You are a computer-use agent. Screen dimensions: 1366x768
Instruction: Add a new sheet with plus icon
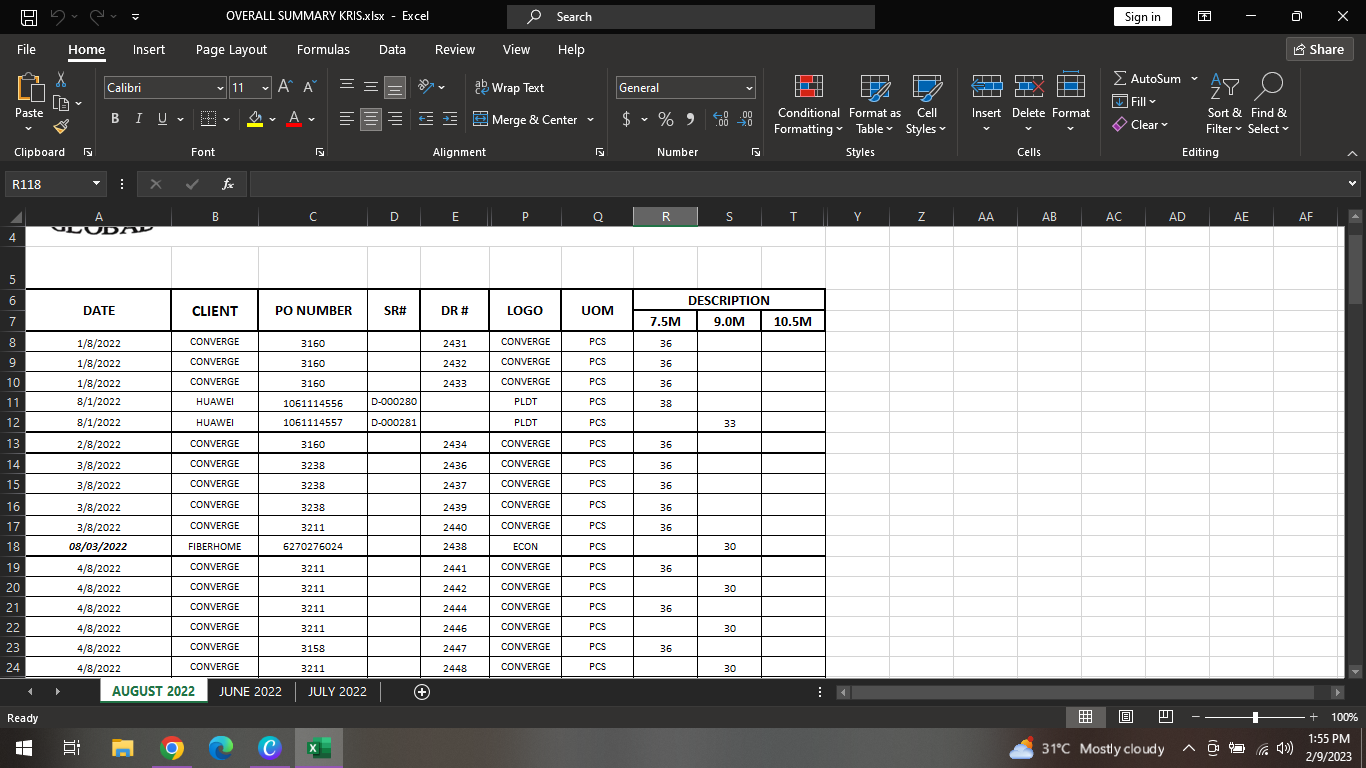pos(422,692)
